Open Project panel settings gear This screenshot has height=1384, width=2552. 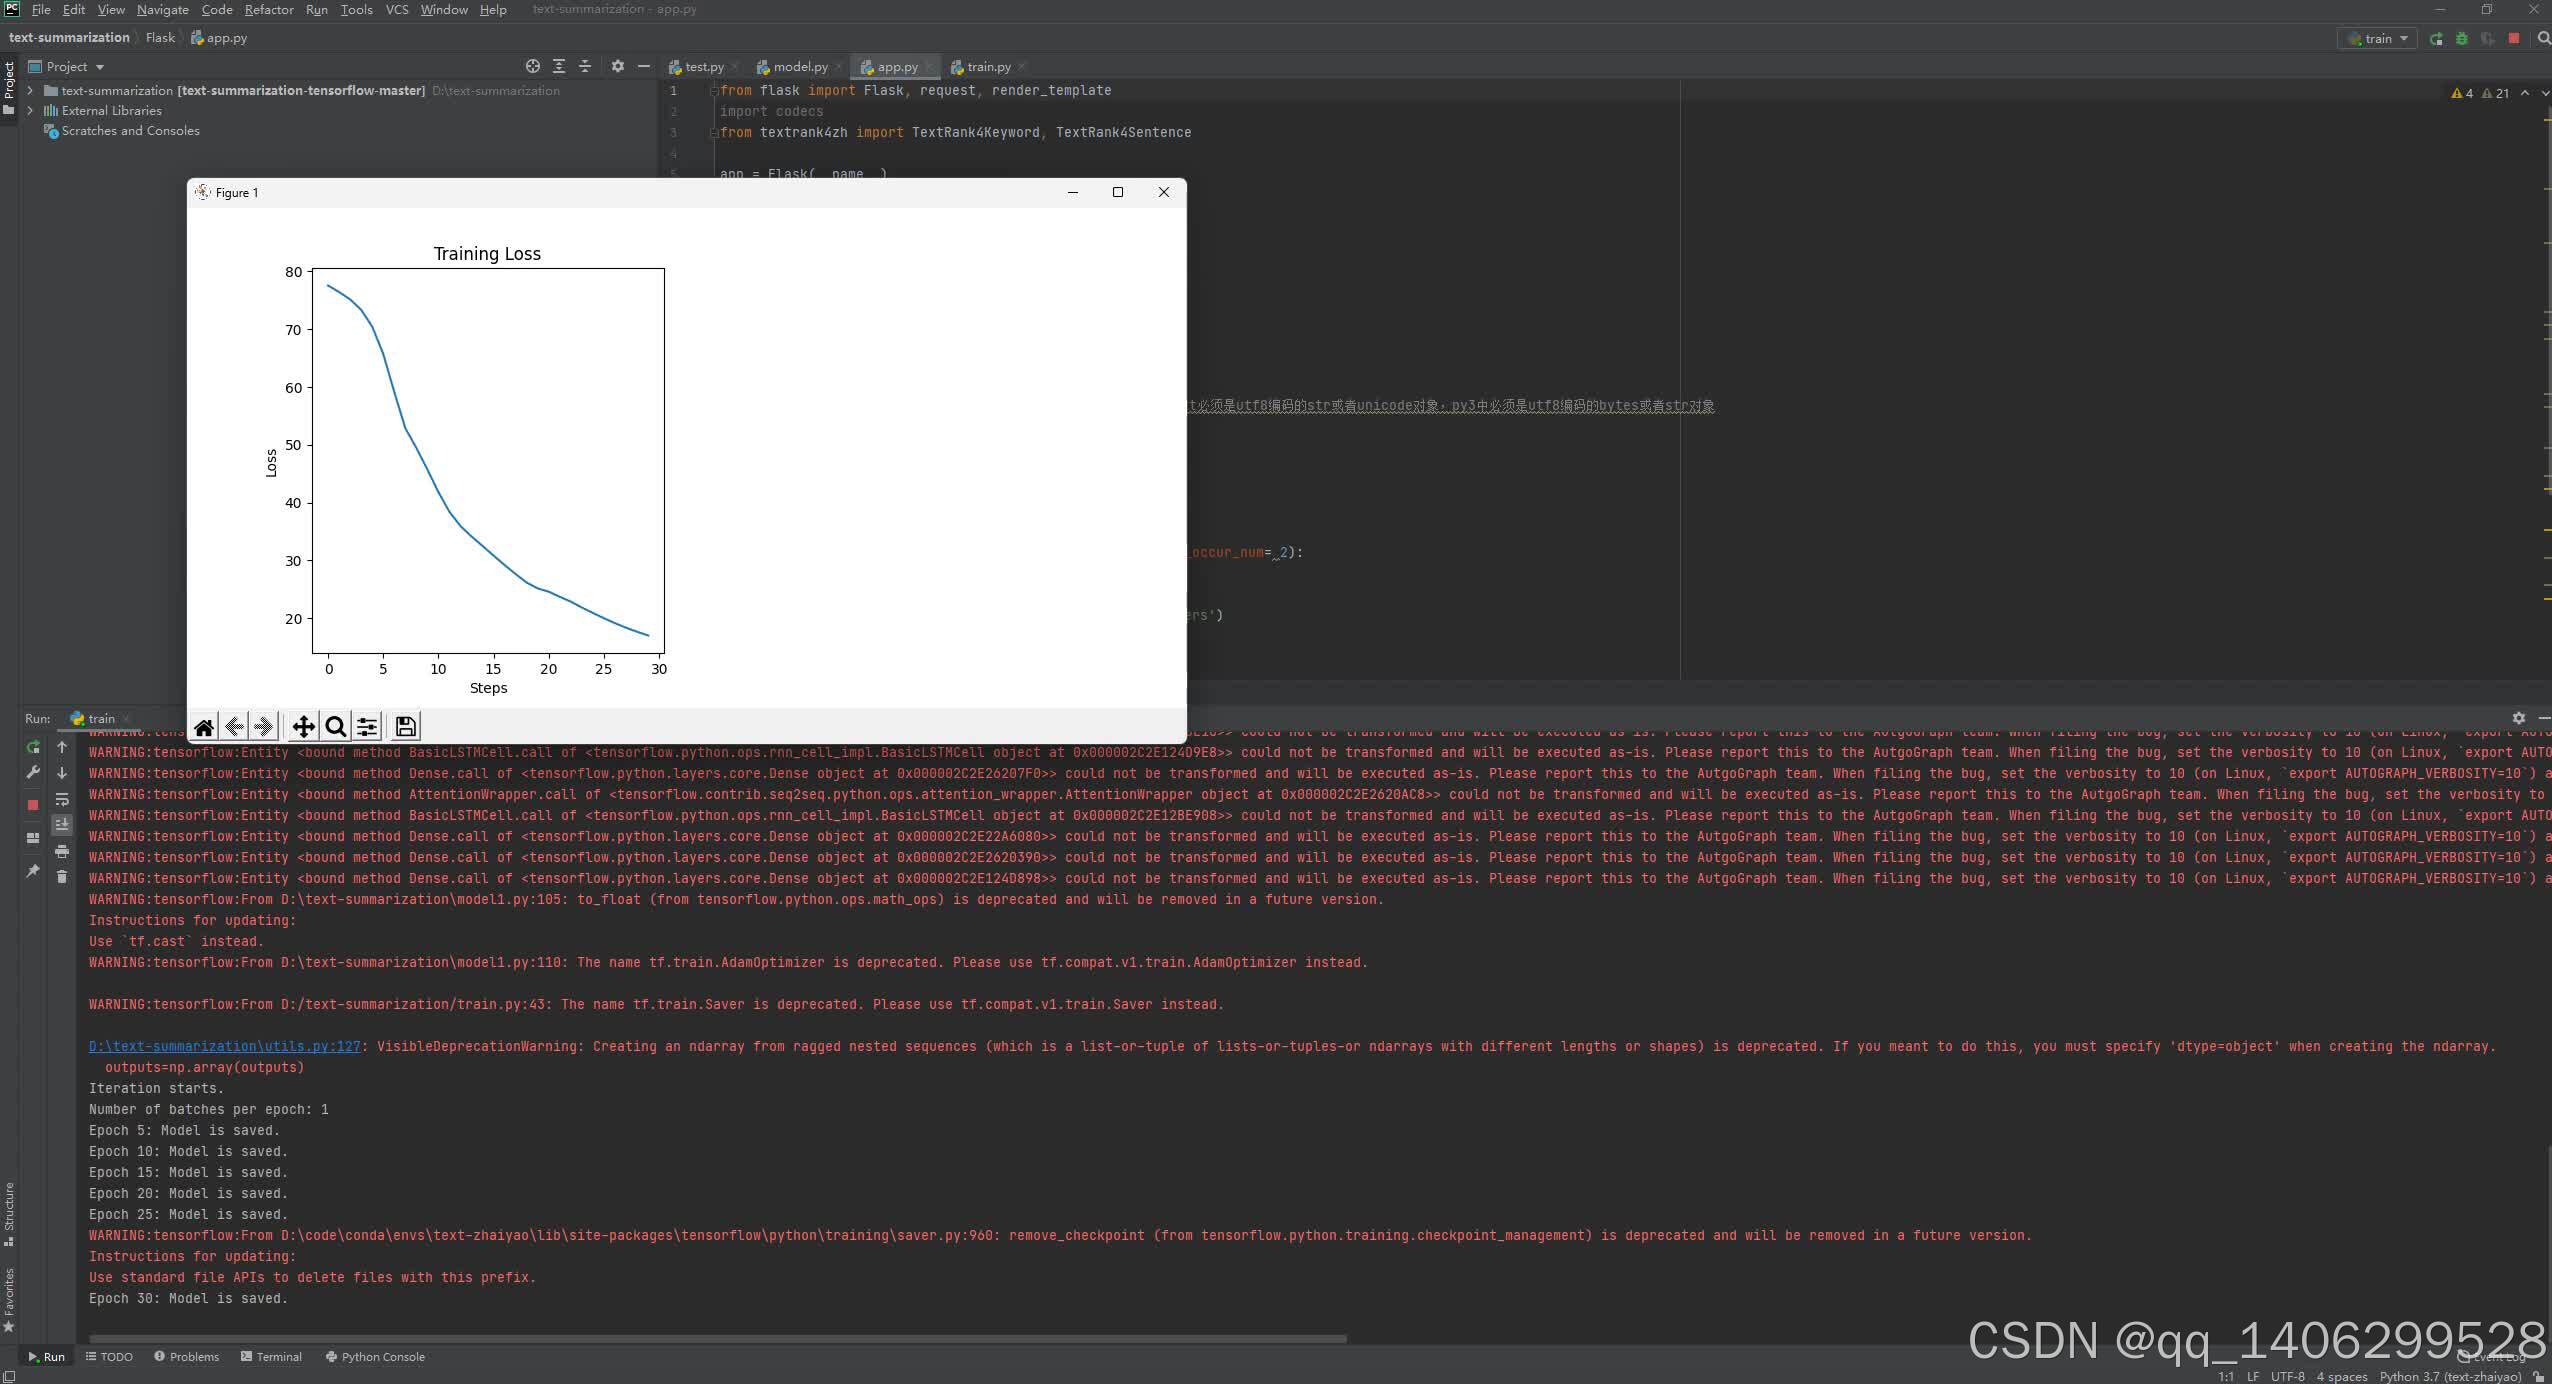click(618, 66)
